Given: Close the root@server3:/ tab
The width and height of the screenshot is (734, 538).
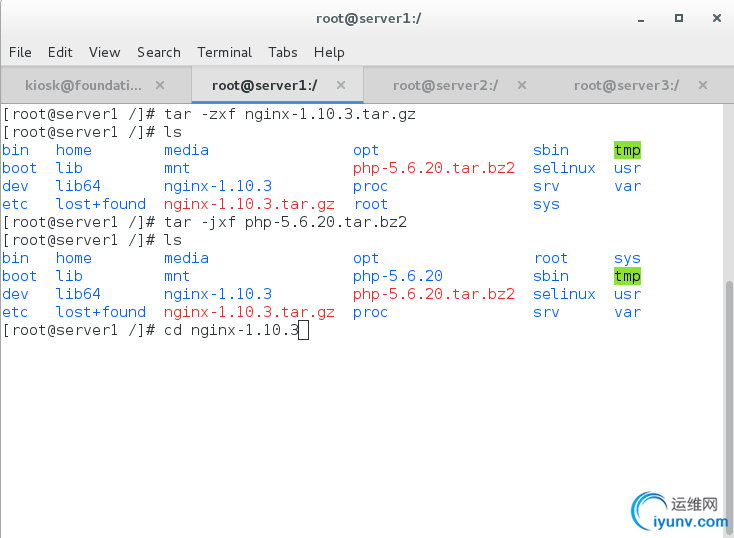Looking at the screenshot, I should [x=703, y=85].
